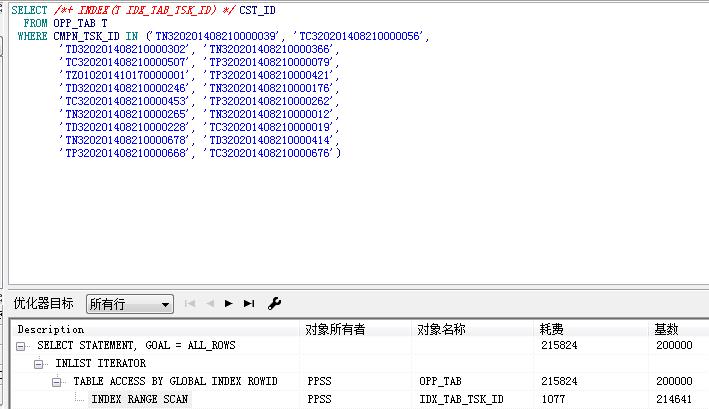This screenshot has height=409, width=709.
Task: Open optimizer goal dropdown 所有行
Action: coord(129,304)
